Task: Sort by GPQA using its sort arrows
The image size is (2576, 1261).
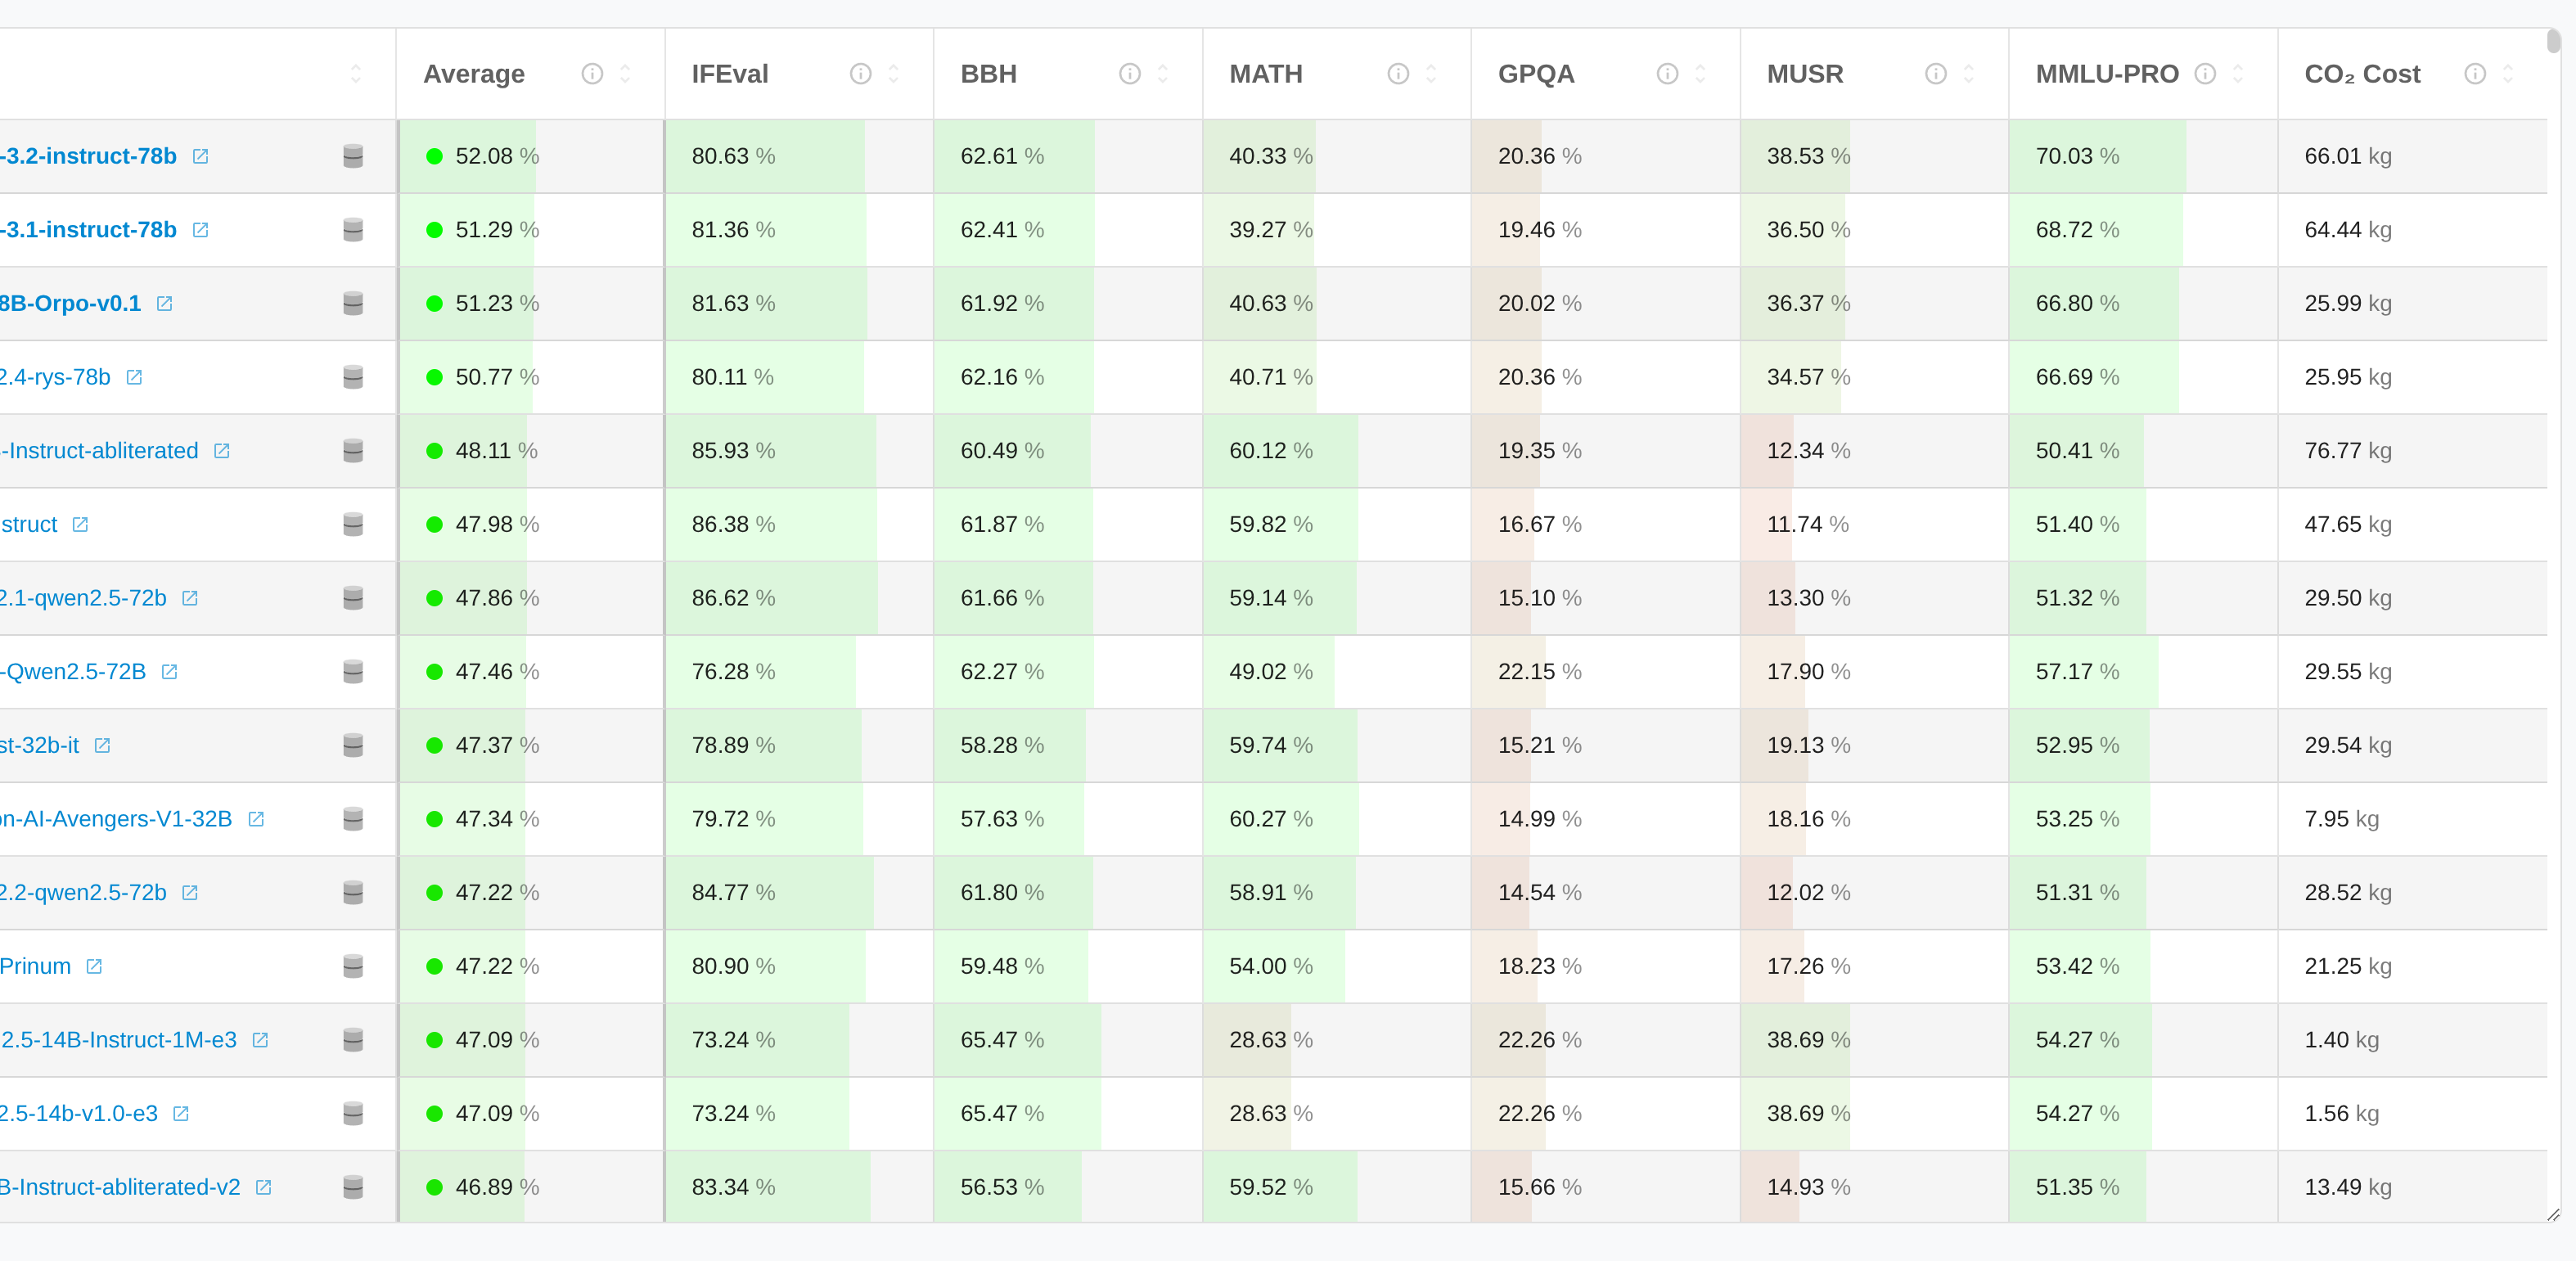Action: (x=1700, y=74)
